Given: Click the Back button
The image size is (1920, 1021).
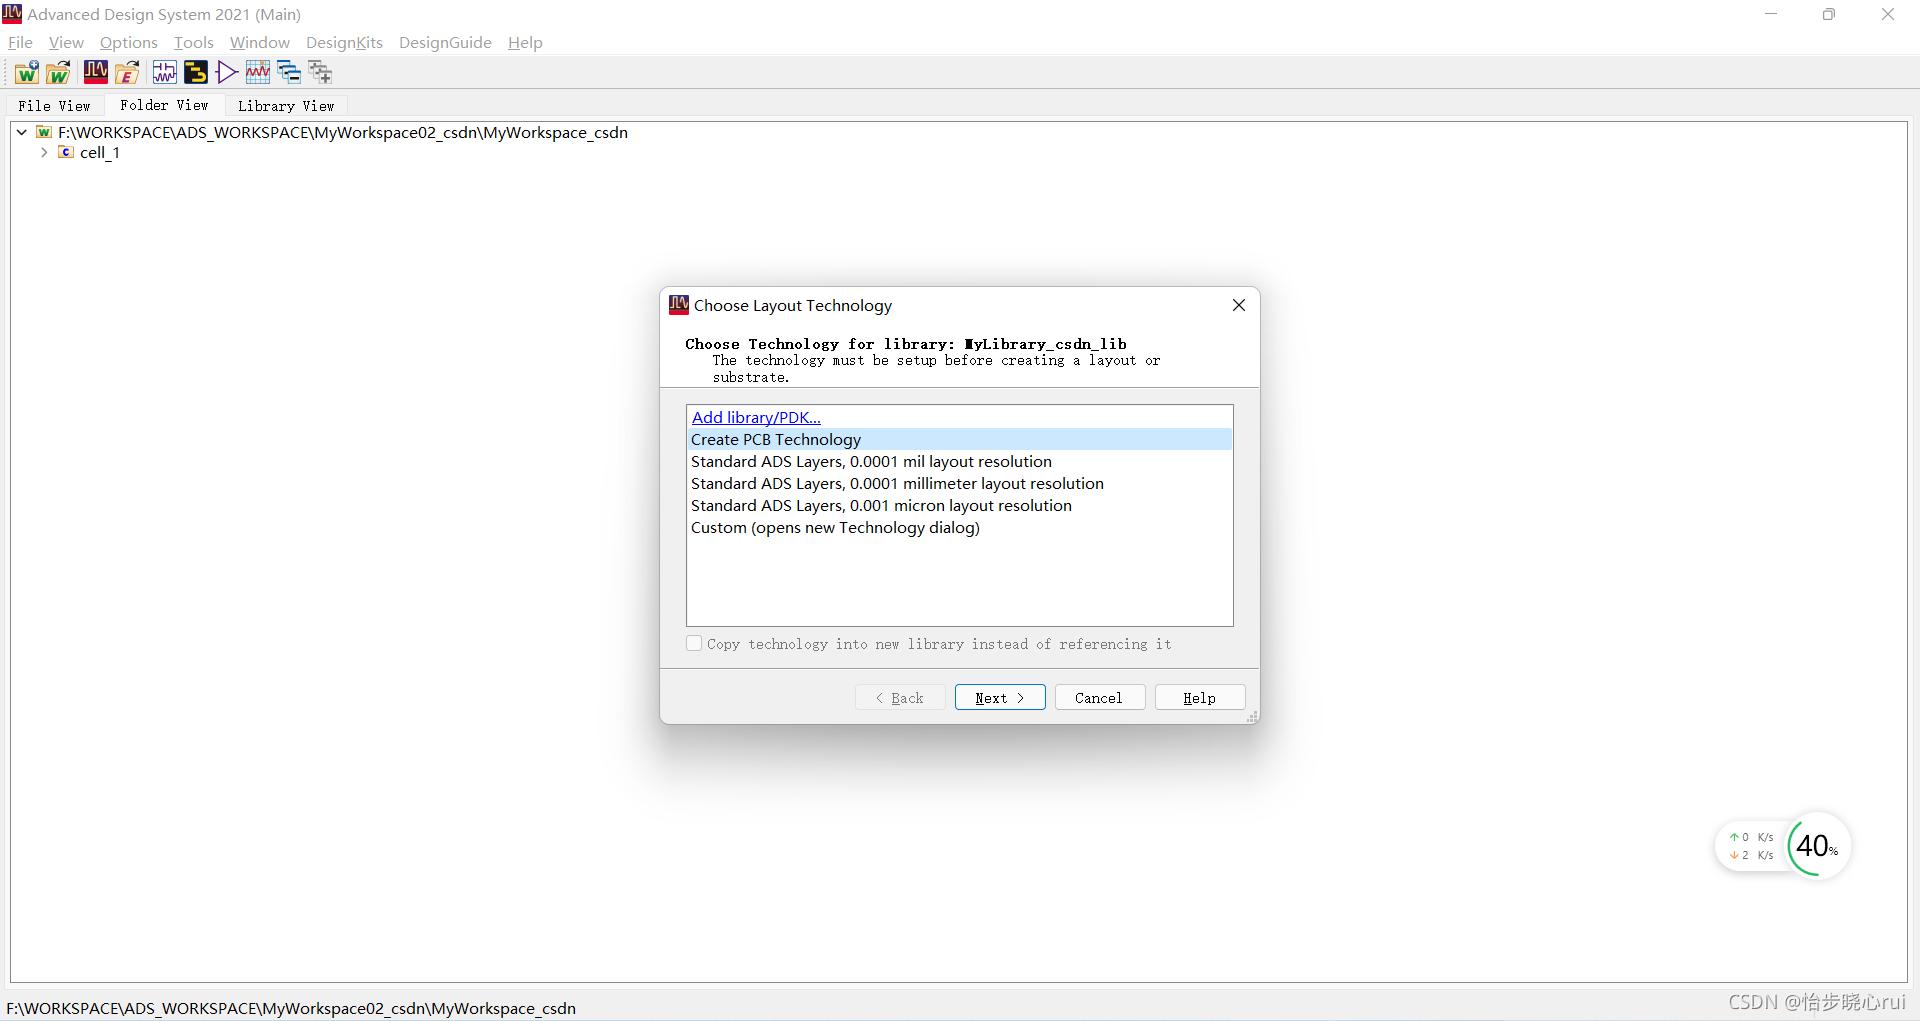Looking at the screenshot, I should click(900, 697).
